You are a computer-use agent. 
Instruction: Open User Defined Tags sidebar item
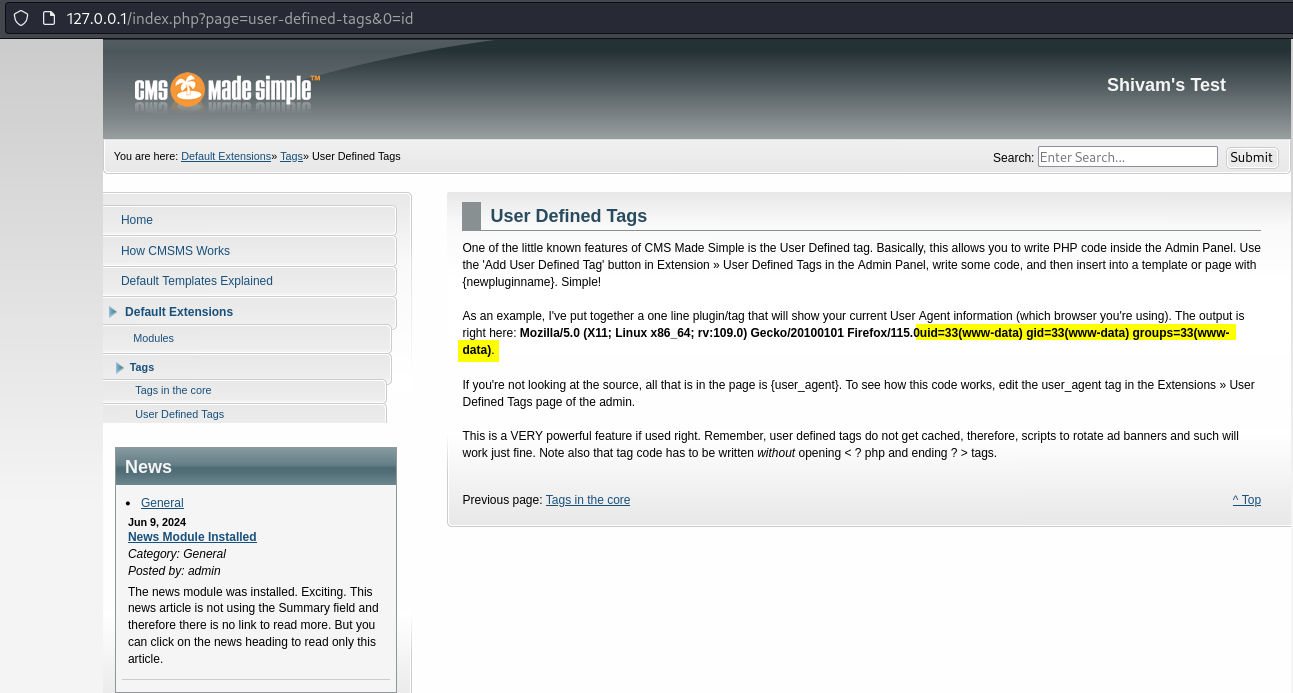(x=245, y=414)
